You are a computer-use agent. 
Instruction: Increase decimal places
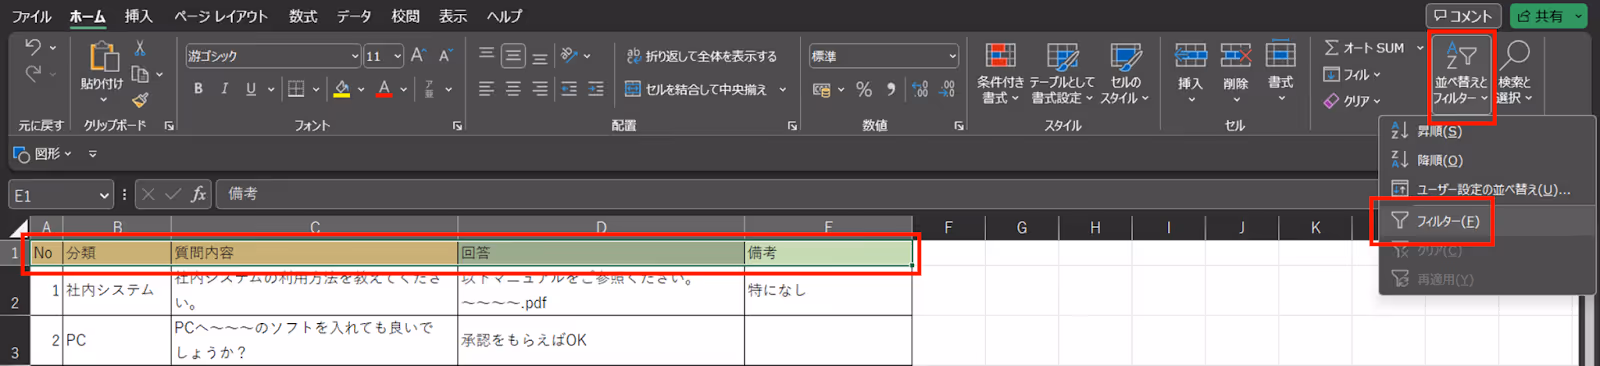click(920, 90)
